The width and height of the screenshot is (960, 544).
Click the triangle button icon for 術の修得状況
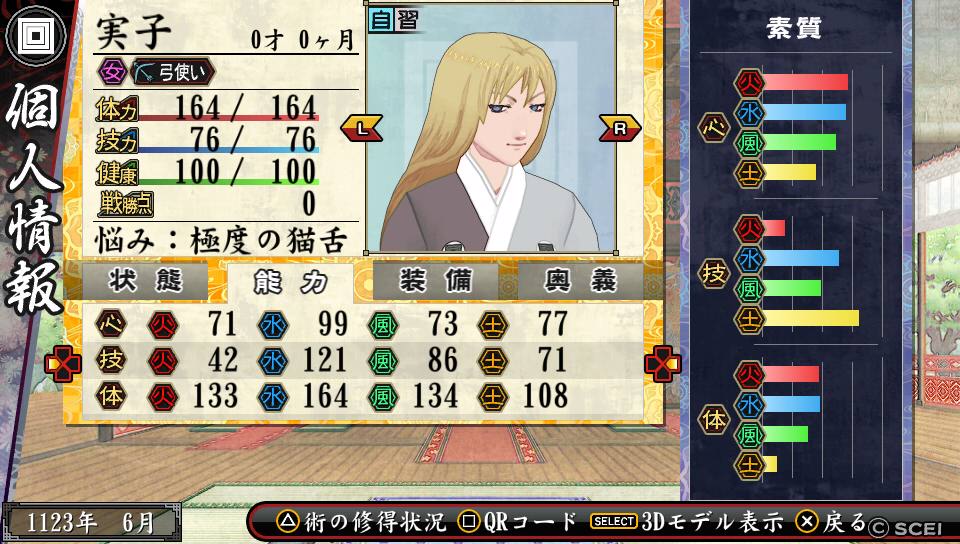287,522
